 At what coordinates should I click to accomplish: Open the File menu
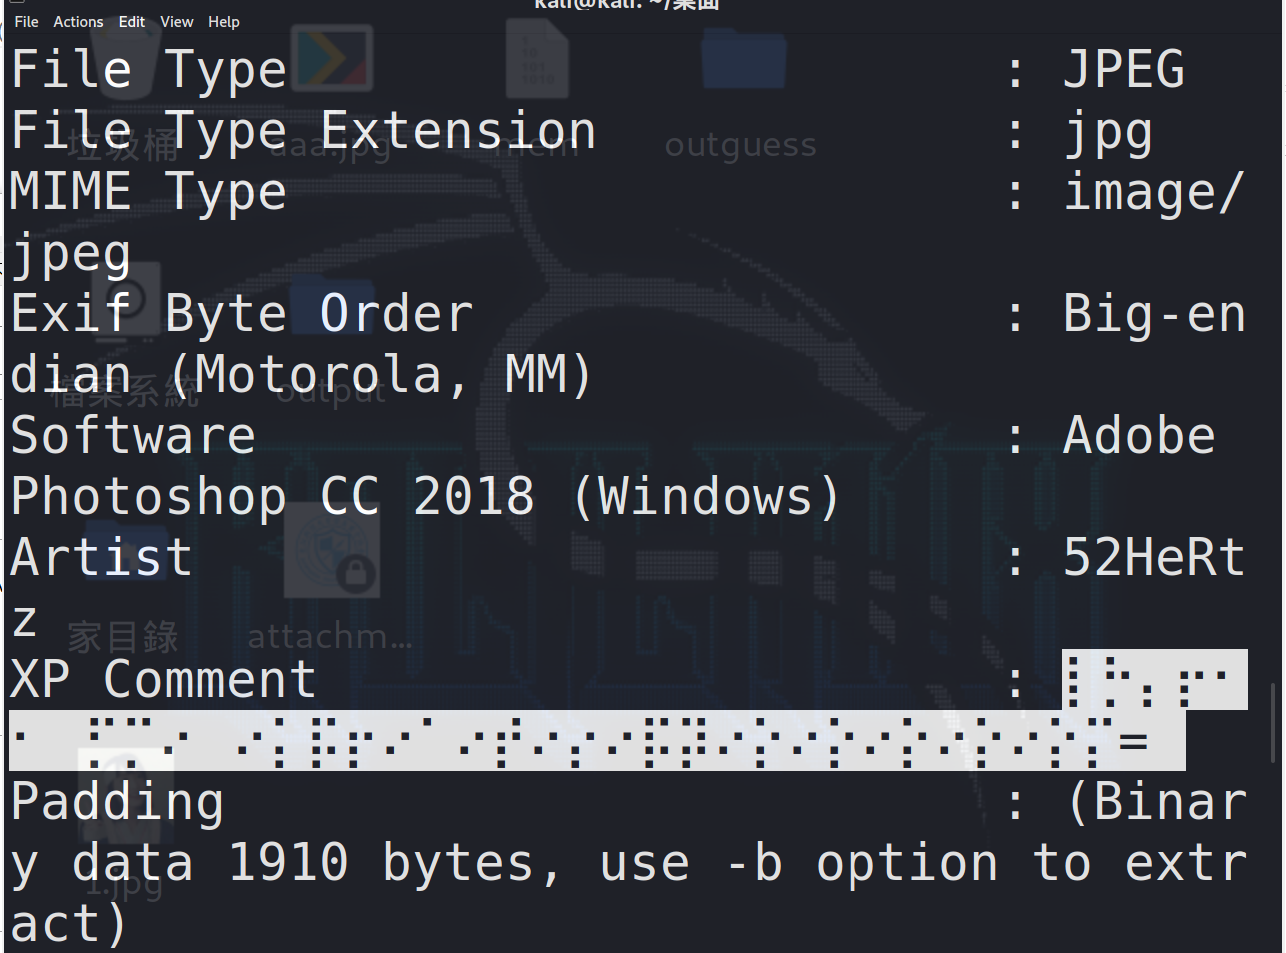click(x=26, y=21)
